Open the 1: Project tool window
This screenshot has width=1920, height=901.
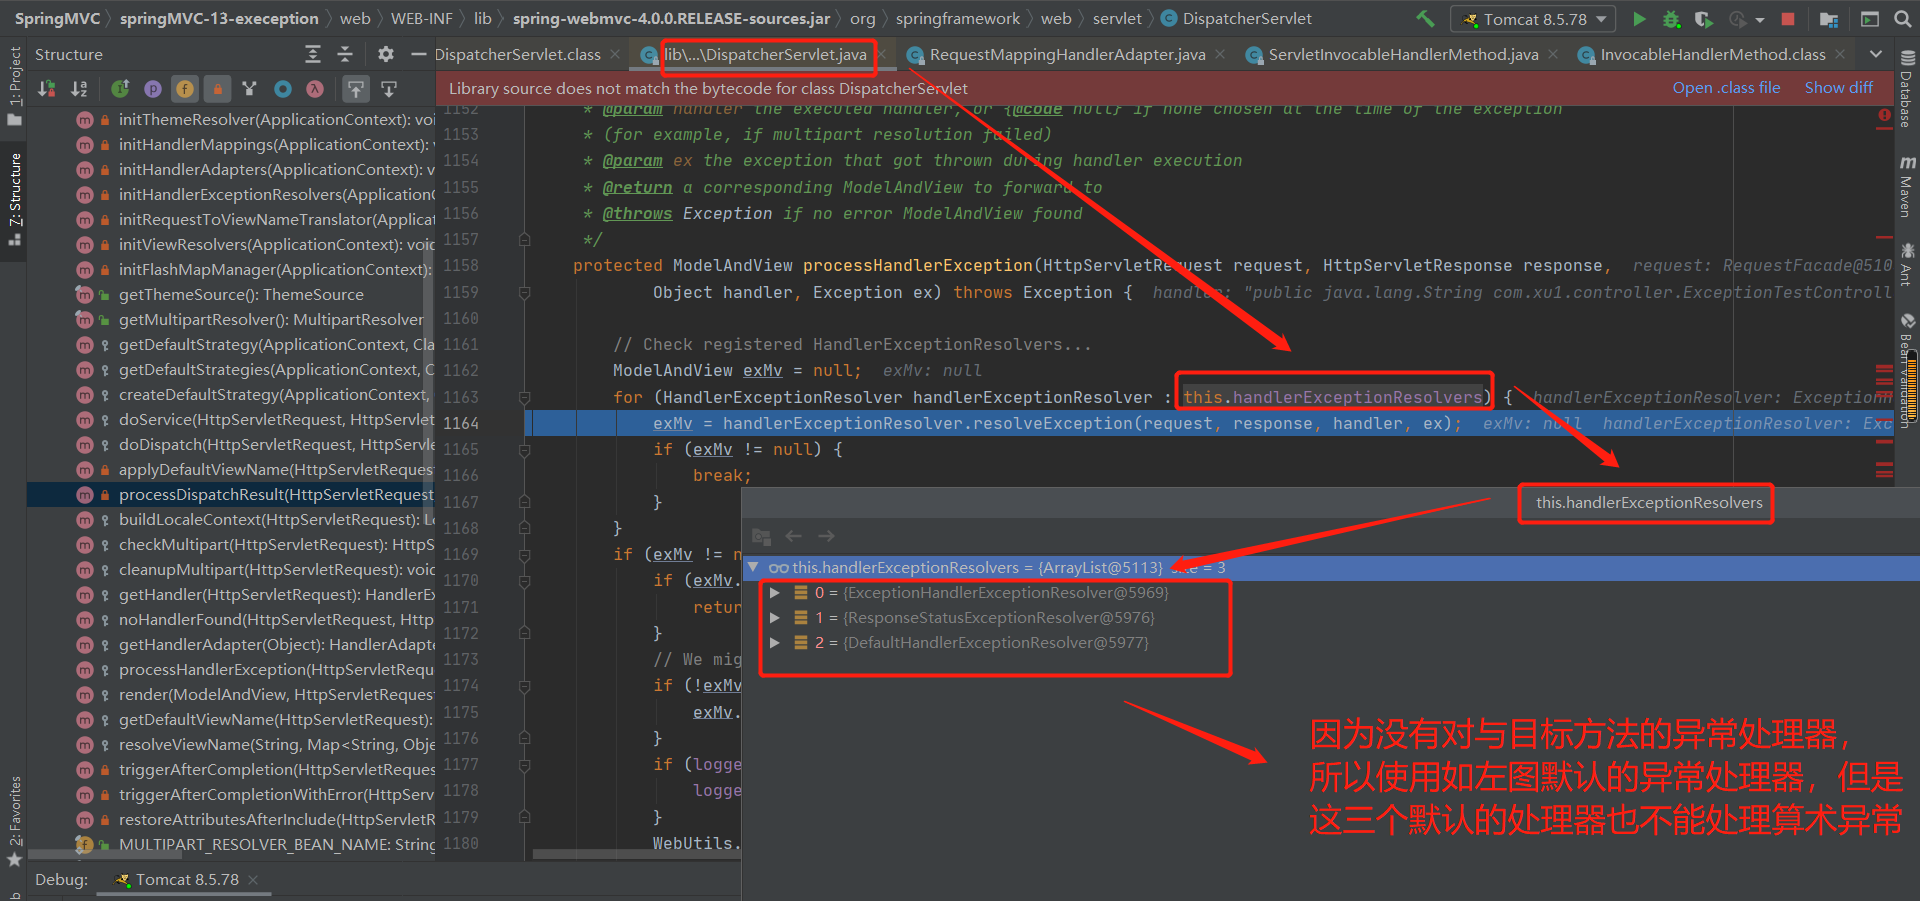click(14, 85)
